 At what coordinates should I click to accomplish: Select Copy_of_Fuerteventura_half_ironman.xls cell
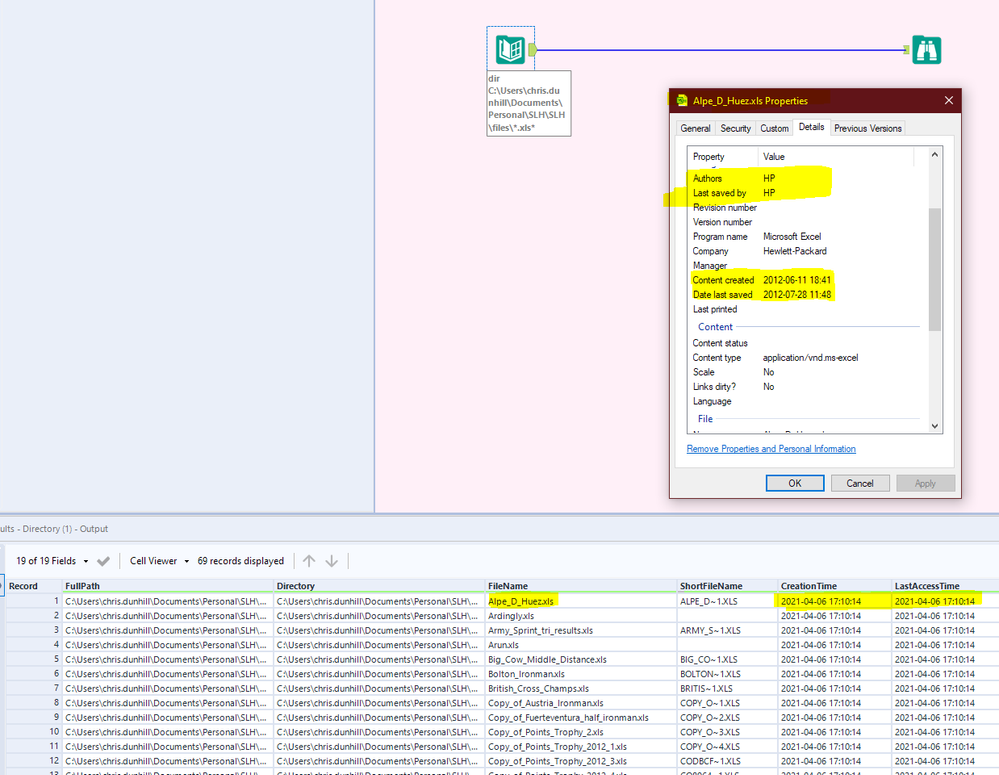click(x=581, y=718)
